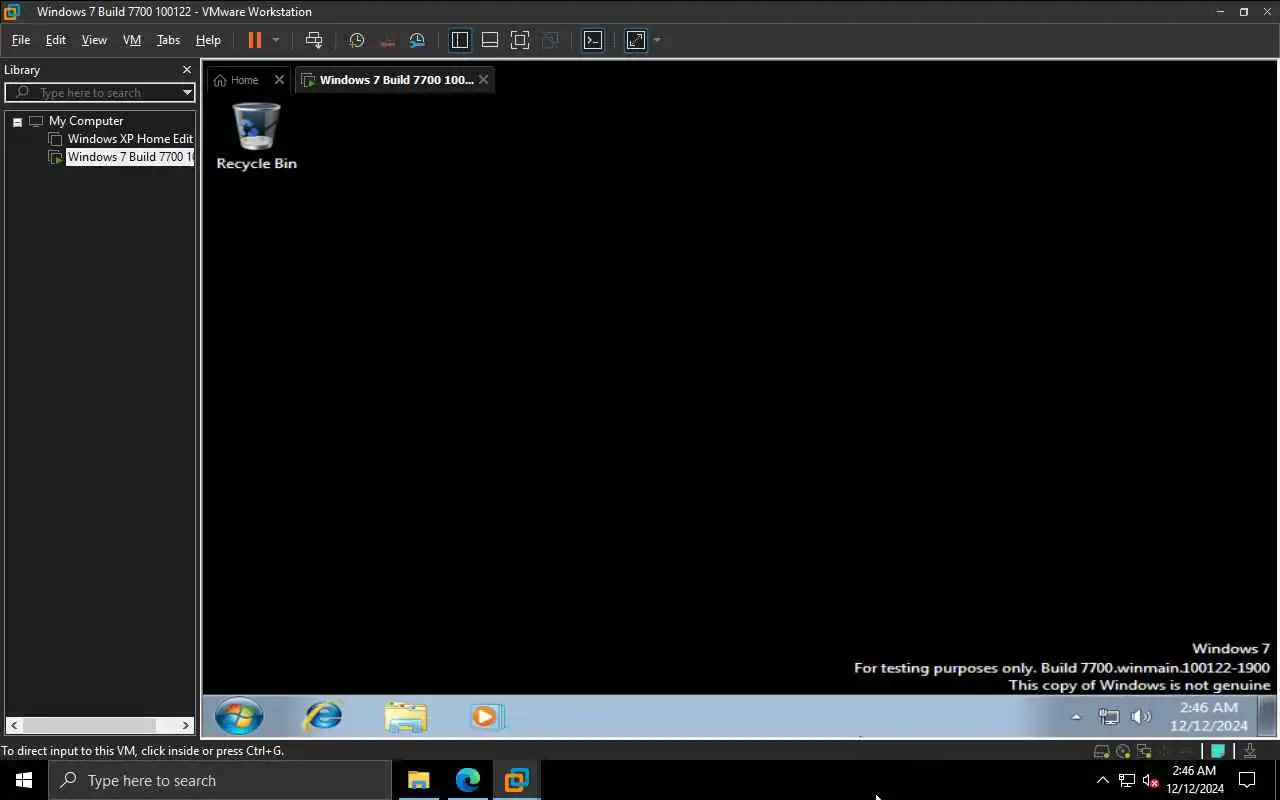Click Send Ctrl+Alt+Del toolbar icon
Viewport: 1280px width, 800px height.
pos(314,40)
